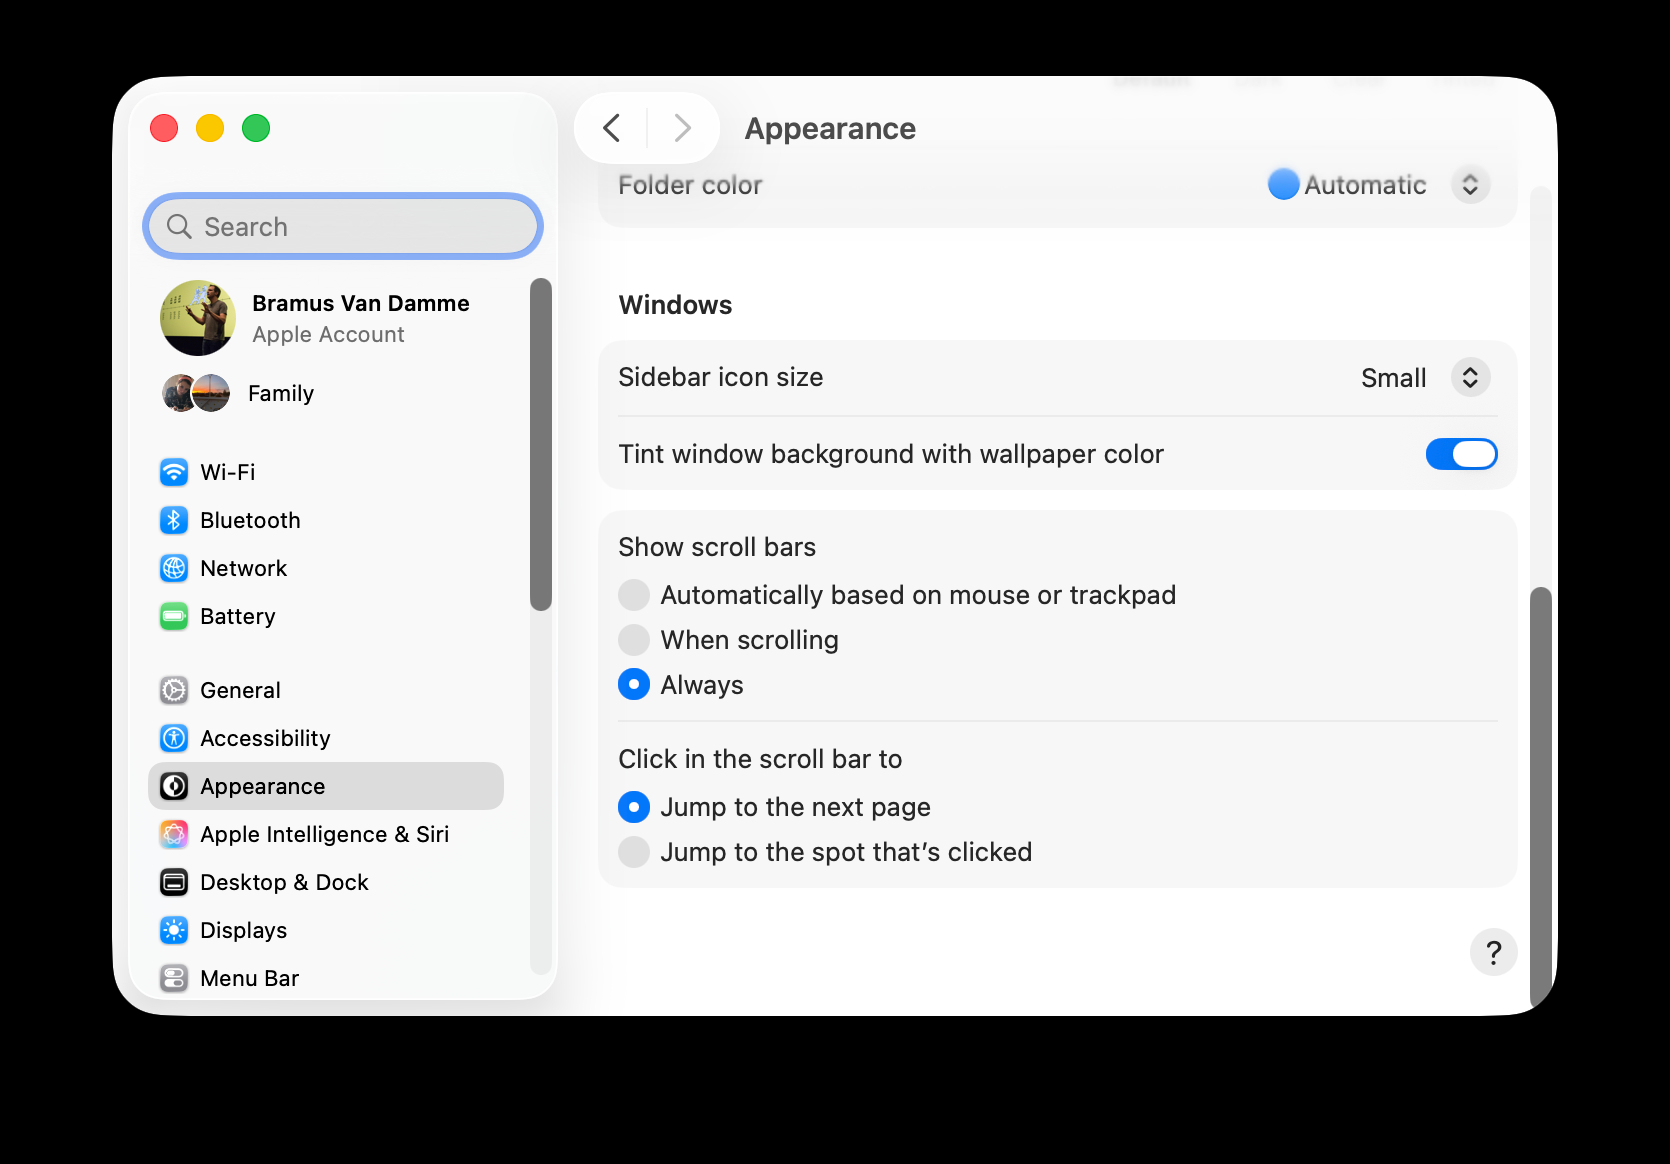Switch to Menu Bar settings pane
The image size is (1670, 1164).
pyautogui.click(x=250, y=978)
